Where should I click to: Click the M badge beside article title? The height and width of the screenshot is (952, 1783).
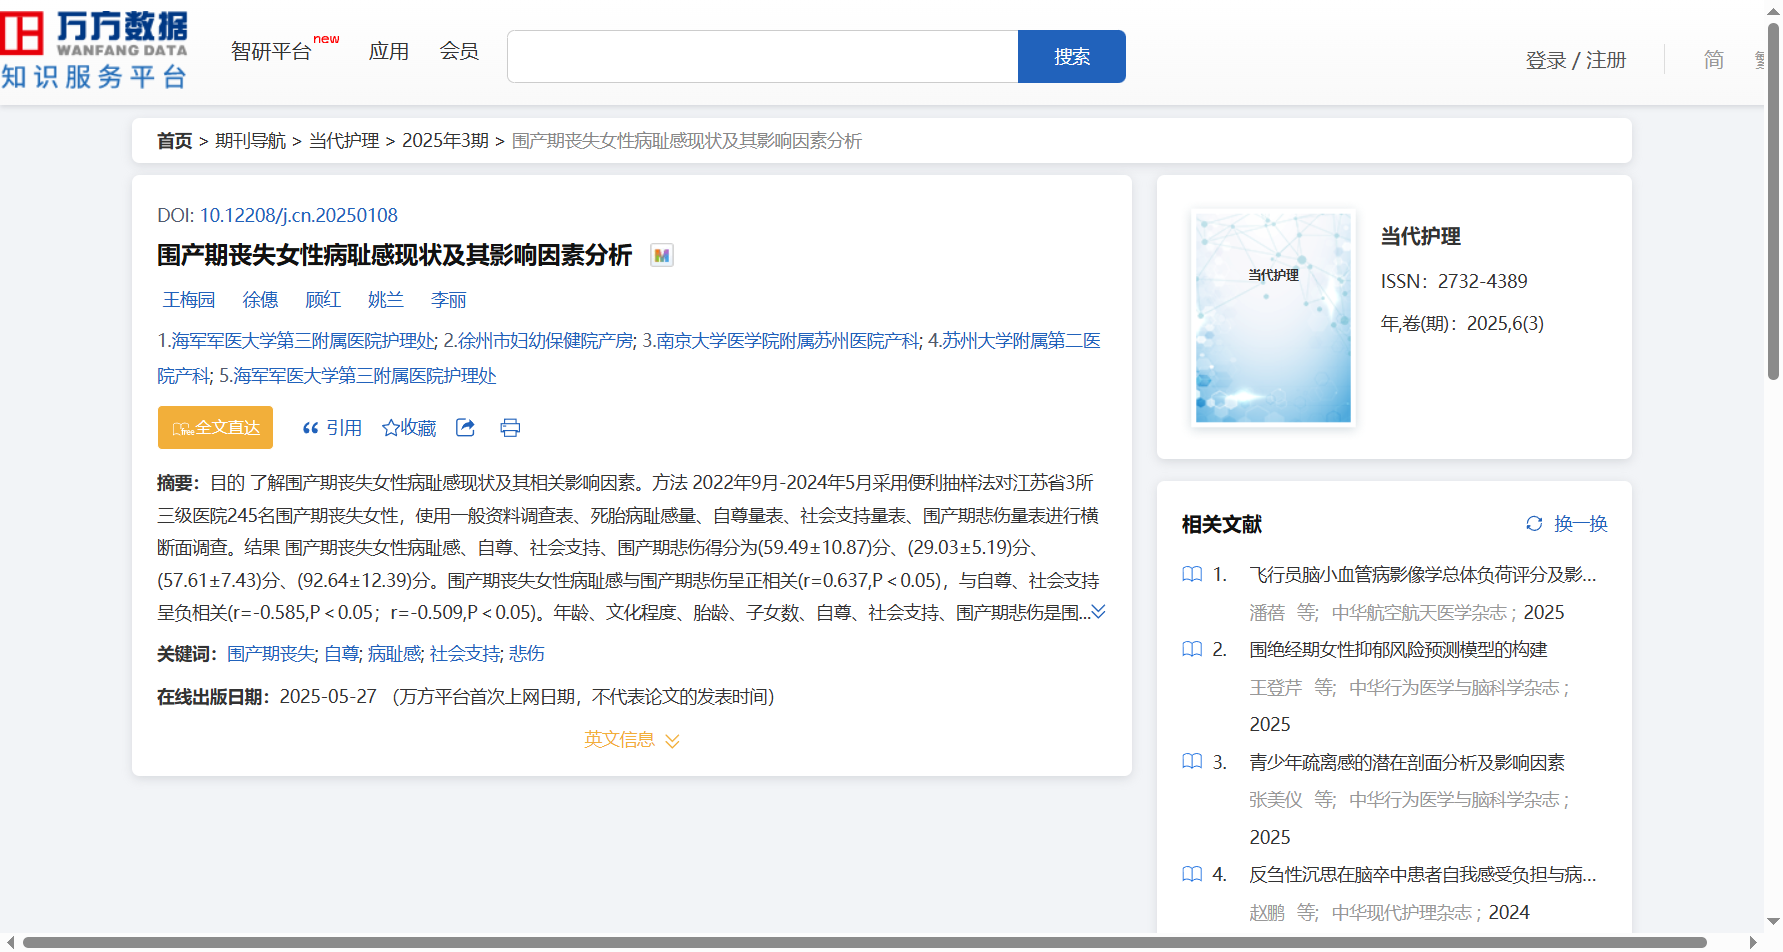coord(661,256)
